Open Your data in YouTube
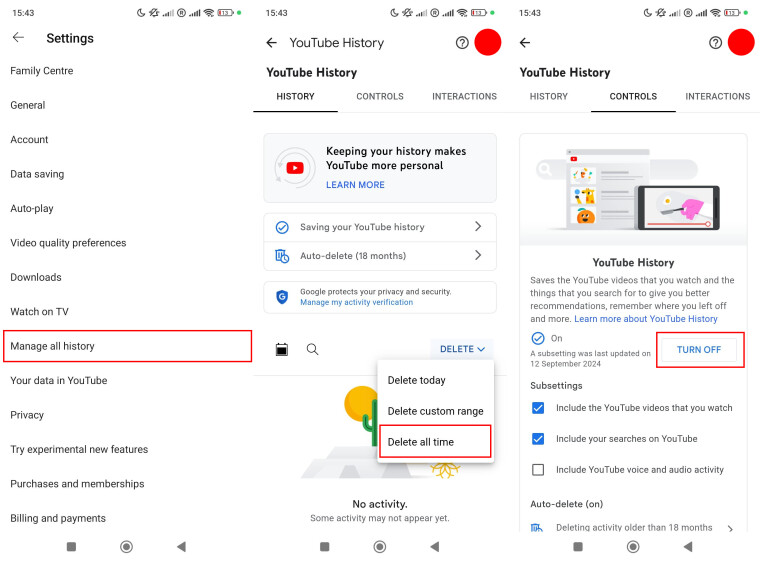Image resolution: width=760 pixels, height=562 pixels. point(126,381)
